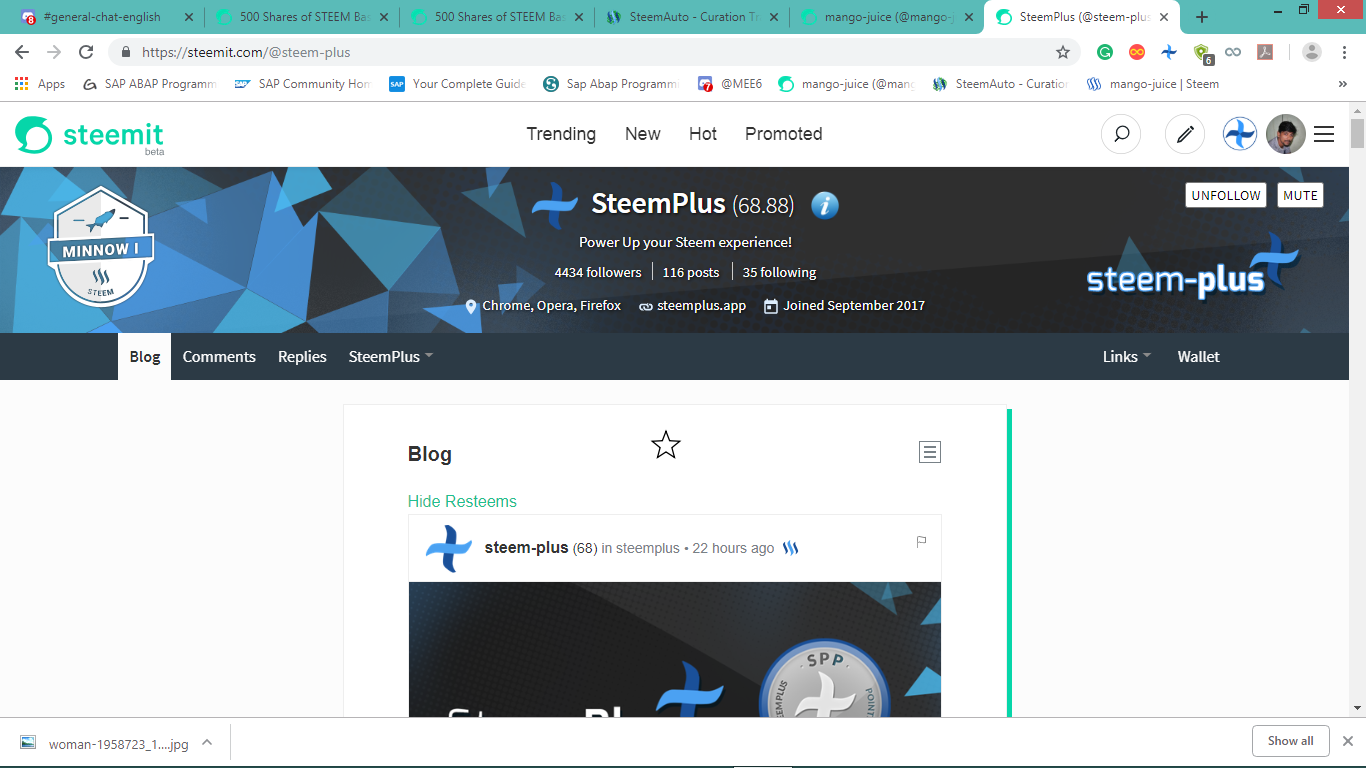
Task: Open the search magnifier icon
Action: 1121,134
